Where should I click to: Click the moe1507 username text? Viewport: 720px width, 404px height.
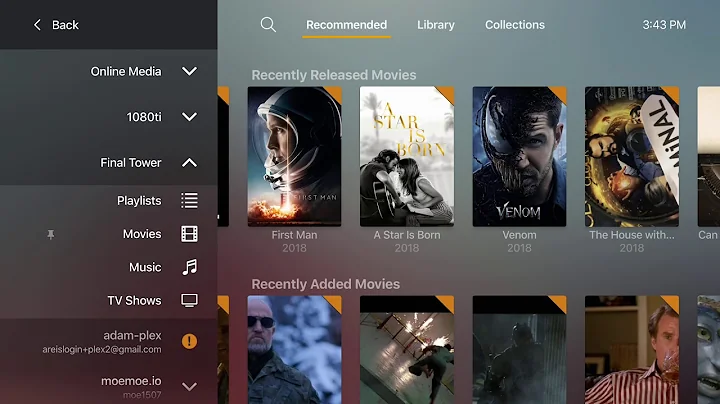tap(142, 395)
